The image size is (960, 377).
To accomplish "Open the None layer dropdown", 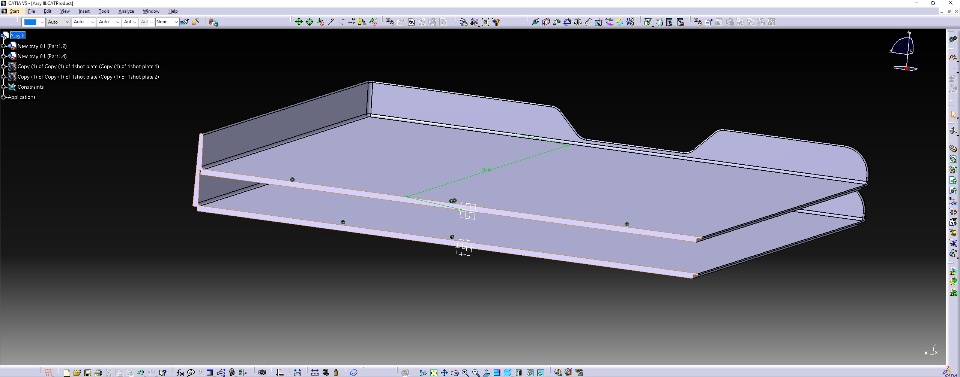I will [167, 21].
